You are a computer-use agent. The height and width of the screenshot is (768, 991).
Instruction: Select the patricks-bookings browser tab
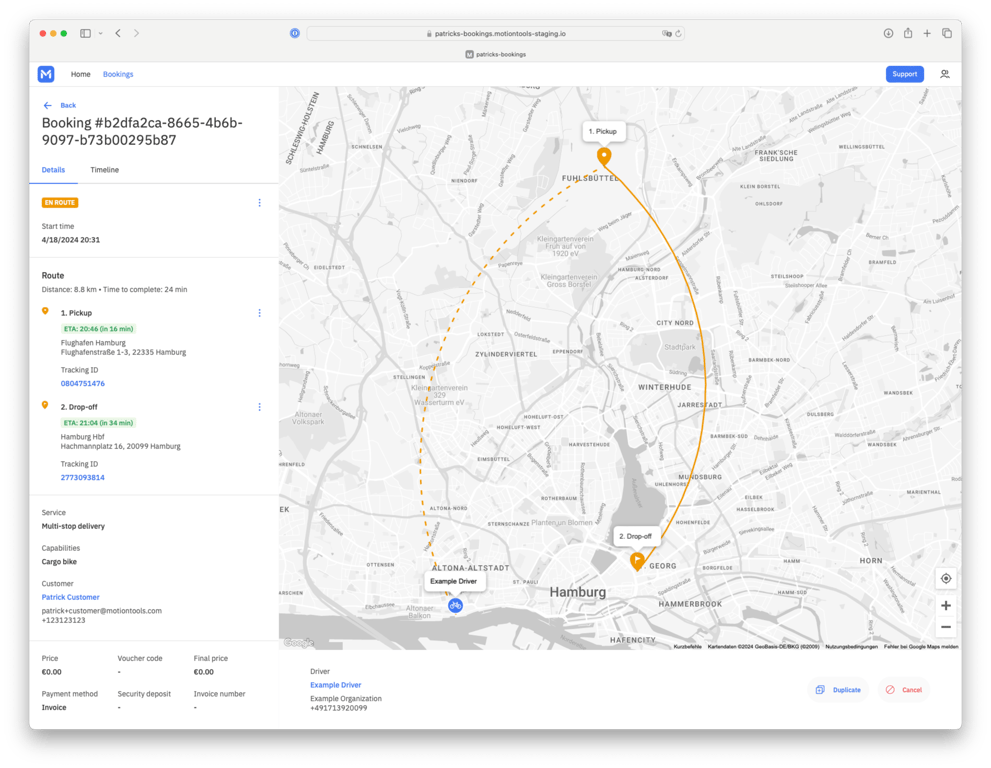[x=496, y=54]
